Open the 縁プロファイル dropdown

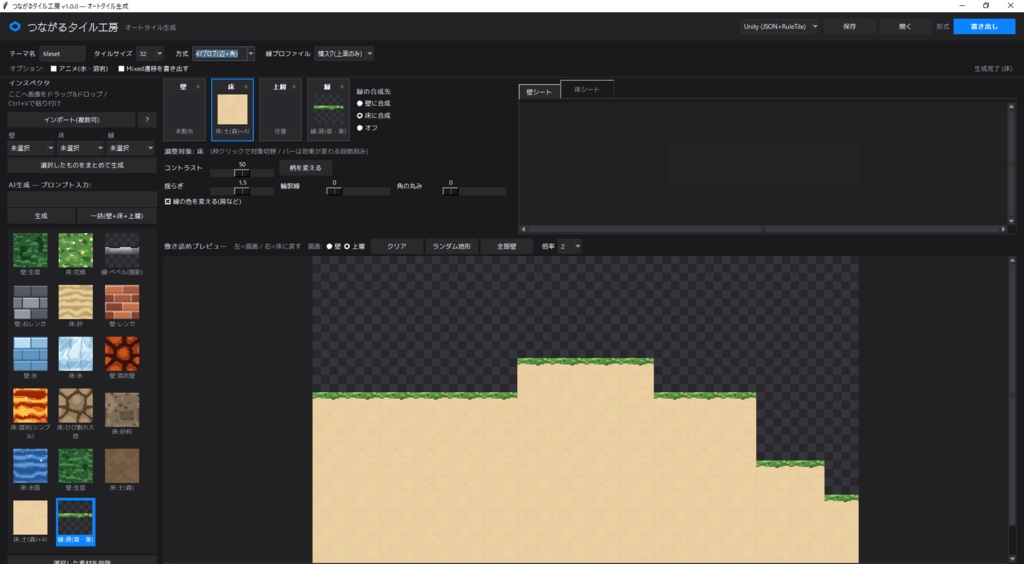344,54
